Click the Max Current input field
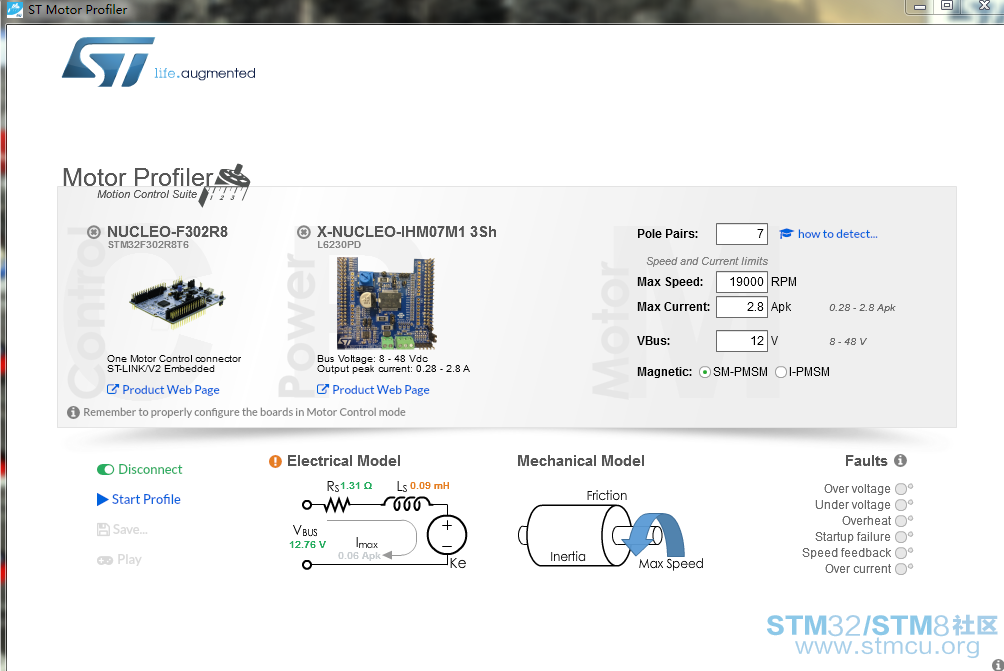Viewport: 1004px width, 671px height. (x=741, y=307)
